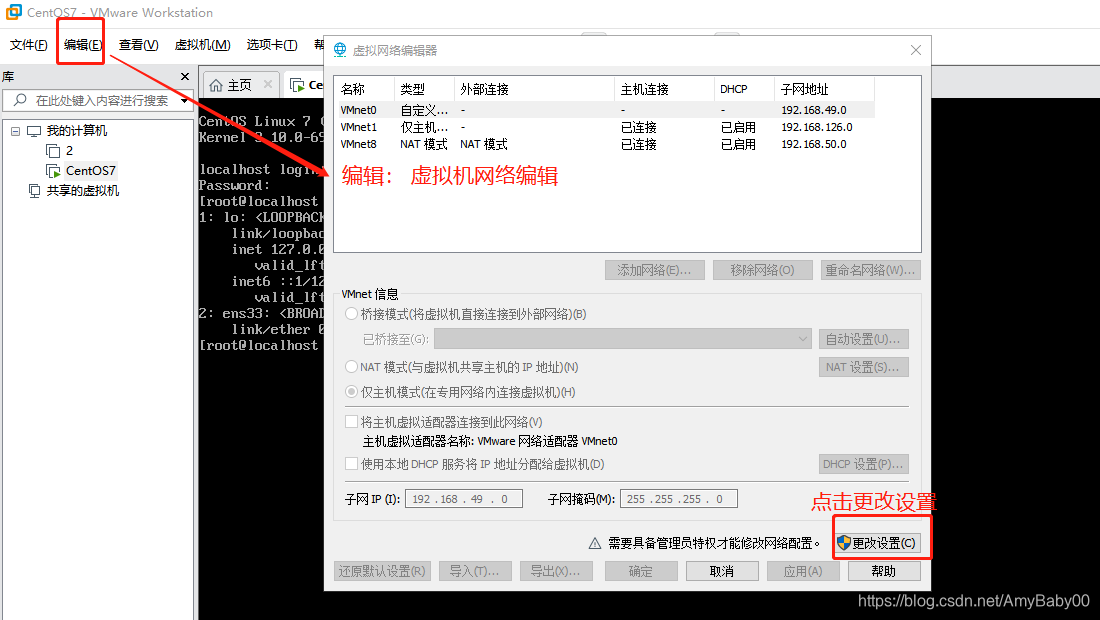Click the 应用(A) button

click(x=803, y=571)
